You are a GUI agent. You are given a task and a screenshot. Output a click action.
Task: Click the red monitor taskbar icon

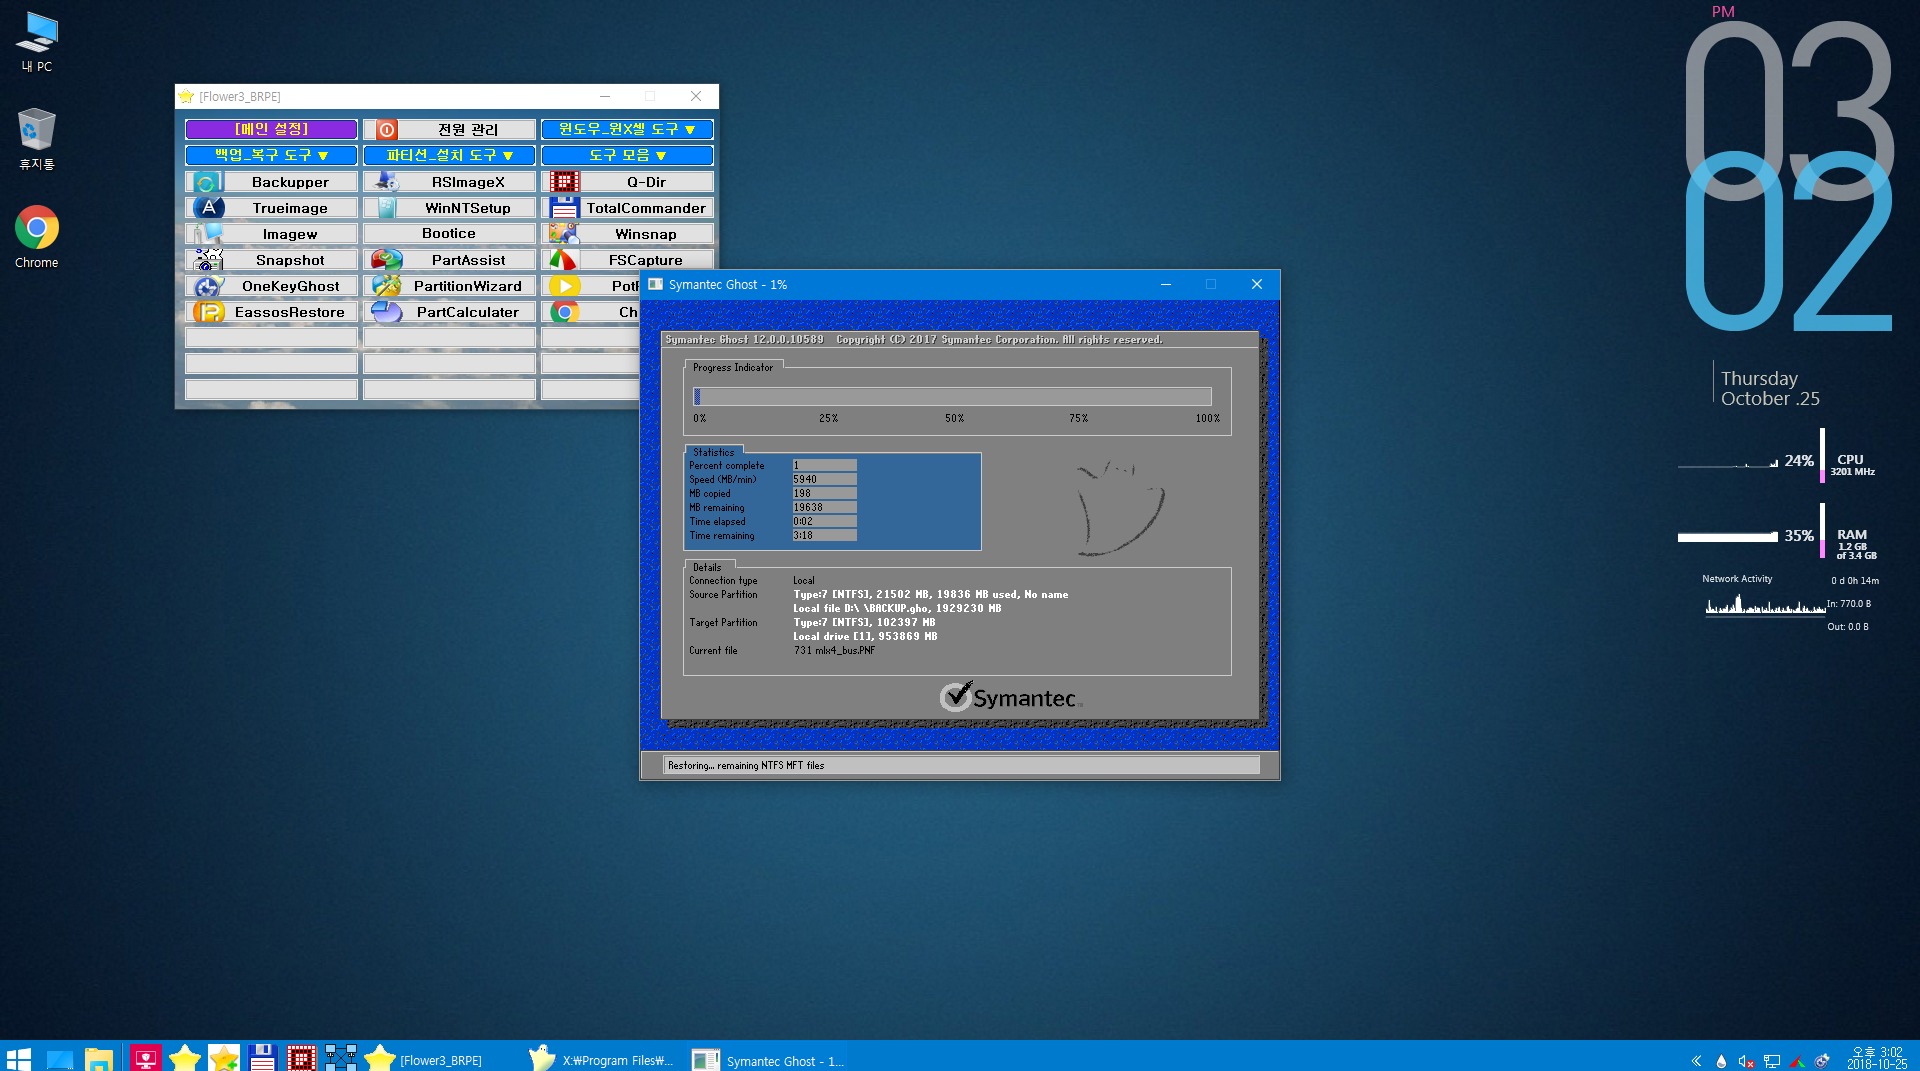click(146, 1058)
